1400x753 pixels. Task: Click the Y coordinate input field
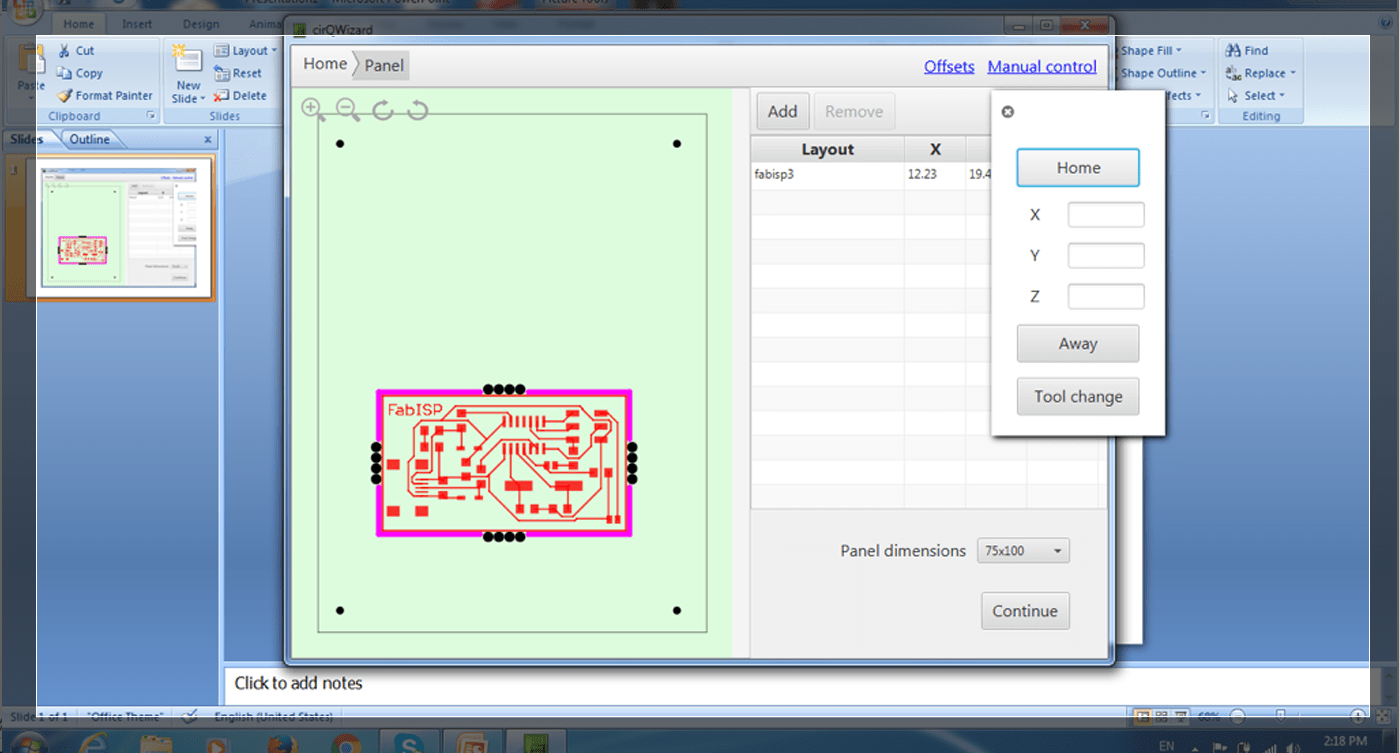point(1106,256)
